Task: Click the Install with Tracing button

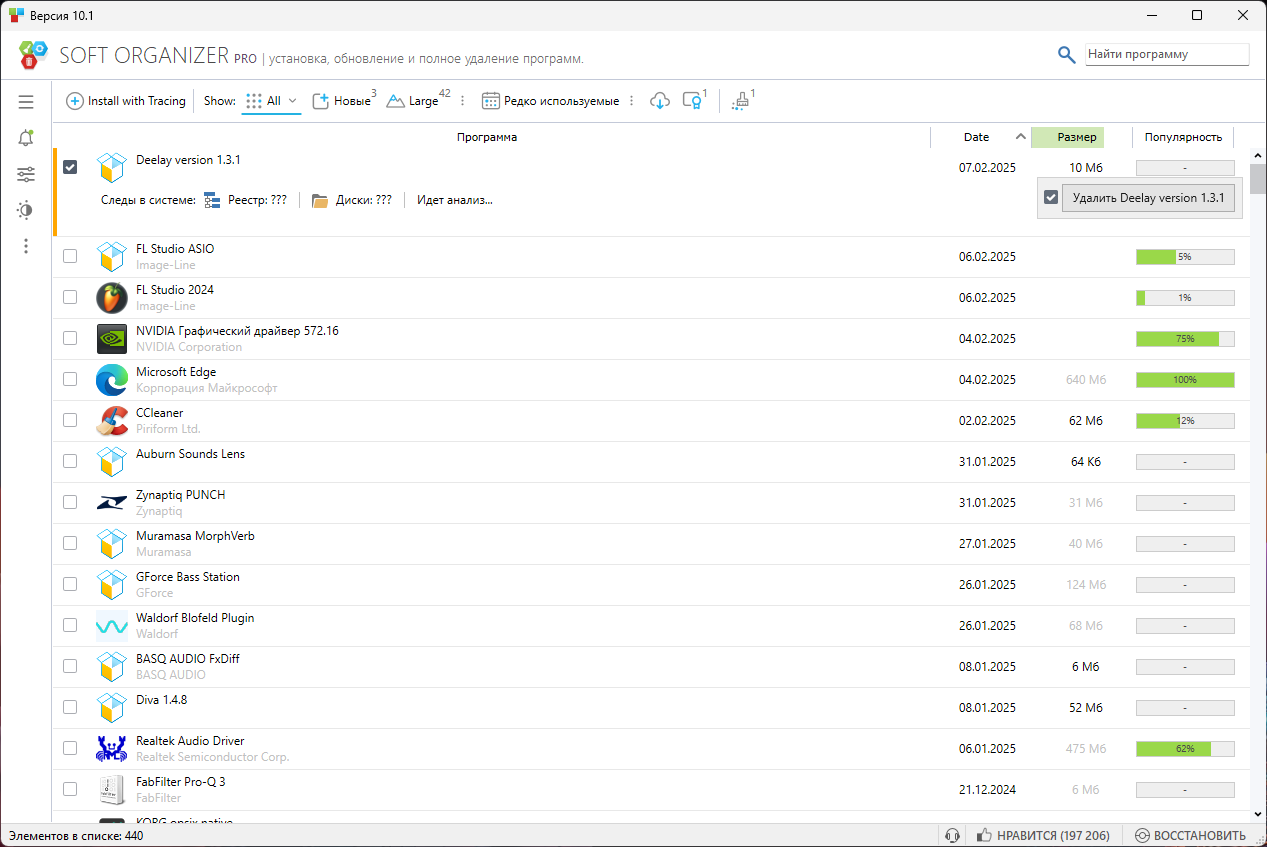Action: [x=126, y=101]
